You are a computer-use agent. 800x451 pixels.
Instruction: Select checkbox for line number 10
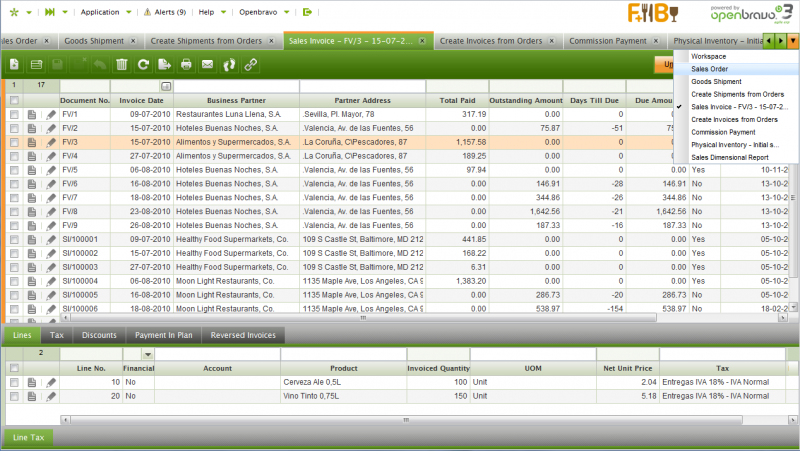click(15, 382)
